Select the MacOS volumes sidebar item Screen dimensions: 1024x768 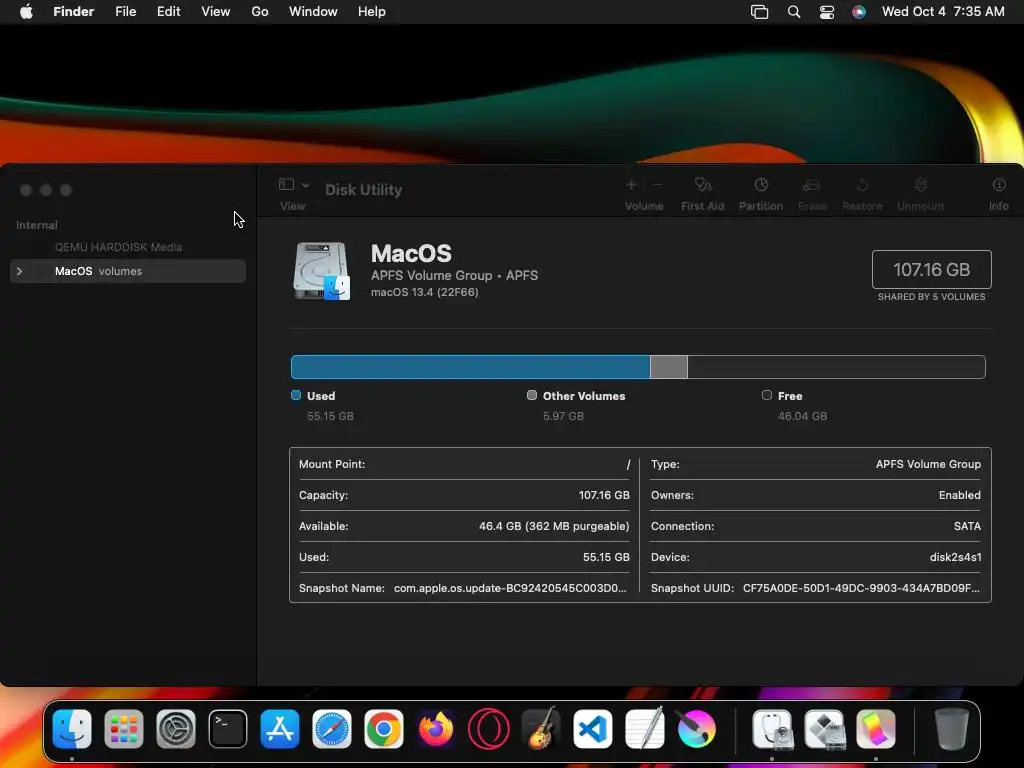click(x=128, y=271)
